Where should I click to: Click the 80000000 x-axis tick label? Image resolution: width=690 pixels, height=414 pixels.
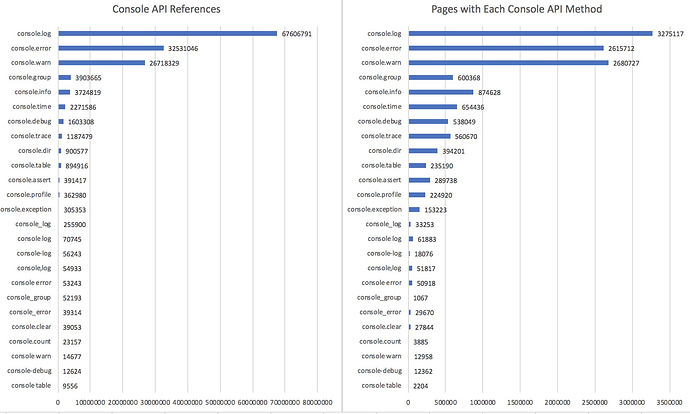pyautogui.click(x=320, y=403)
